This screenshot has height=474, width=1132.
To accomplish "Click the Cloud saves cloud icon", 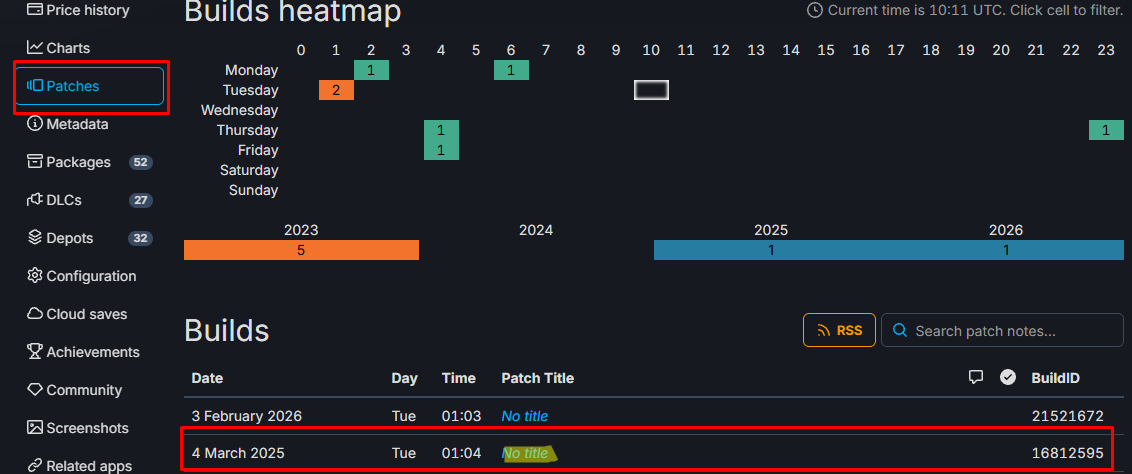I will tap(35, 314).
